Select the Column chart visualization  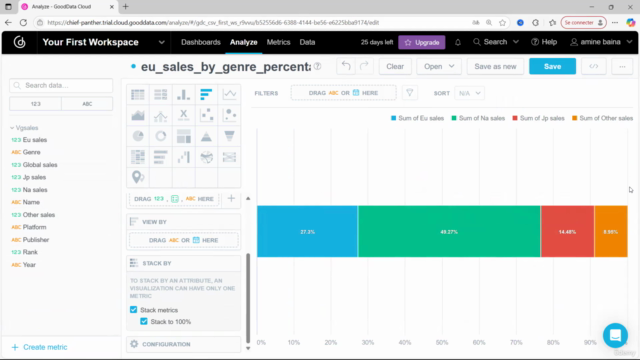click(x=184, y=94)
